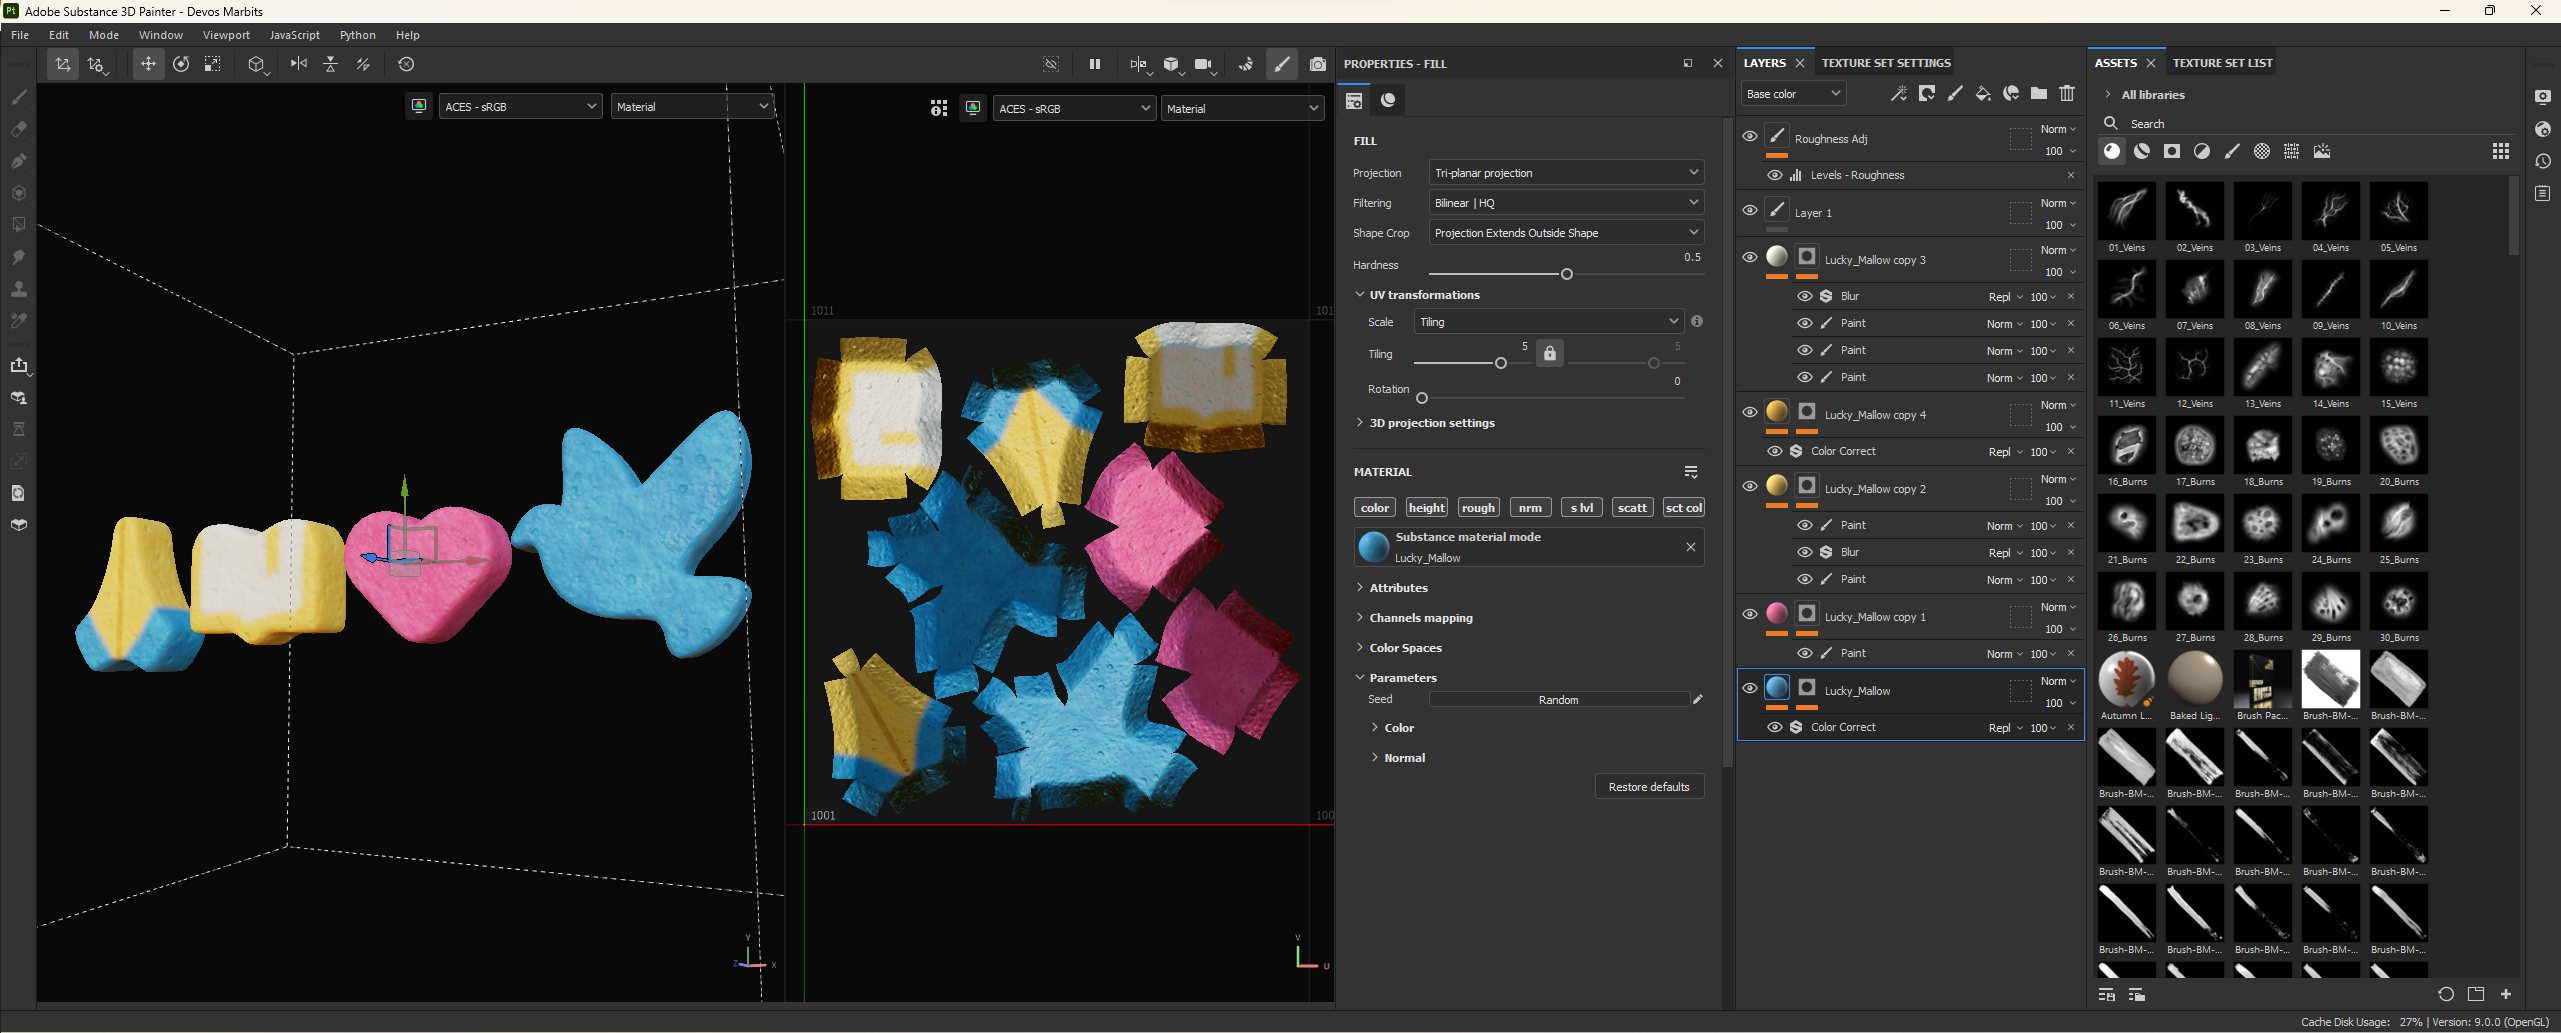Image resolution: width=2561 pixels, height=1033 pixels.
Task: Open the Viewport menu
Action: (226, 35)
